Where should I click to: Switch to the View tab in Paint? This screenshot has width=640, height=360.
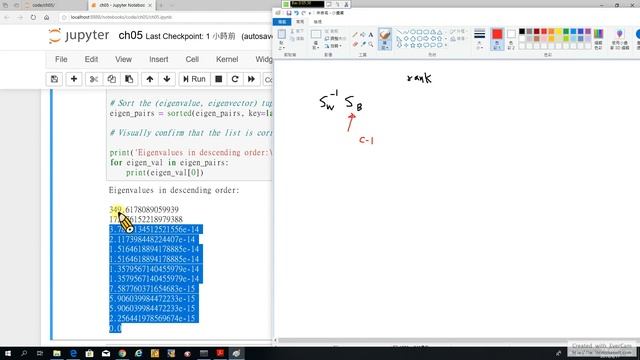tap(318, 22)
